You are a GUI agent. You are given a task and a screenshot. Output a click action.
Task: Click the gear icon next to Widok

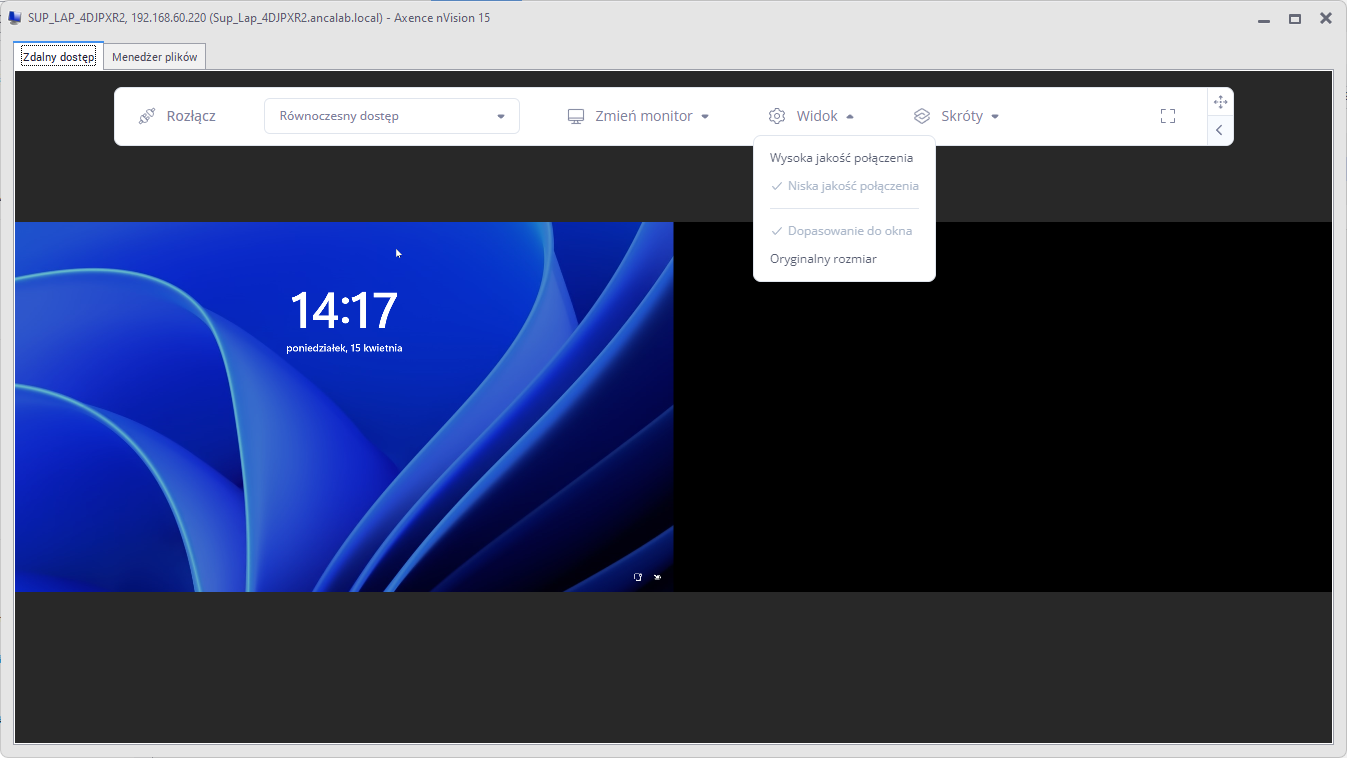click(777, 116)
